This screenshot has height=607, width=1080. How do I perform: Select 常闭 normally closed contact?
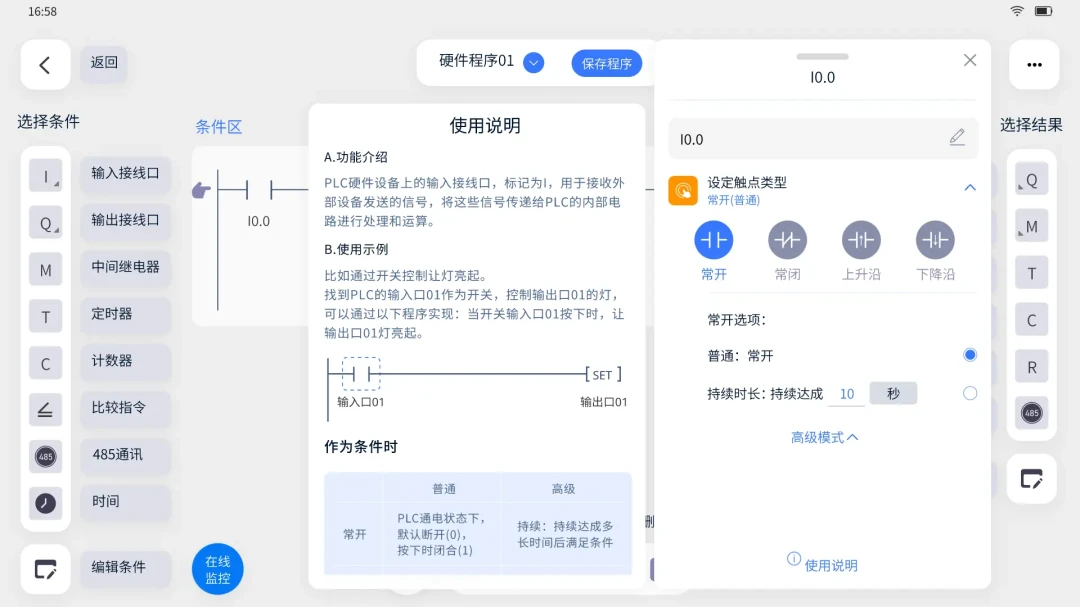click(x=787, y=240)
